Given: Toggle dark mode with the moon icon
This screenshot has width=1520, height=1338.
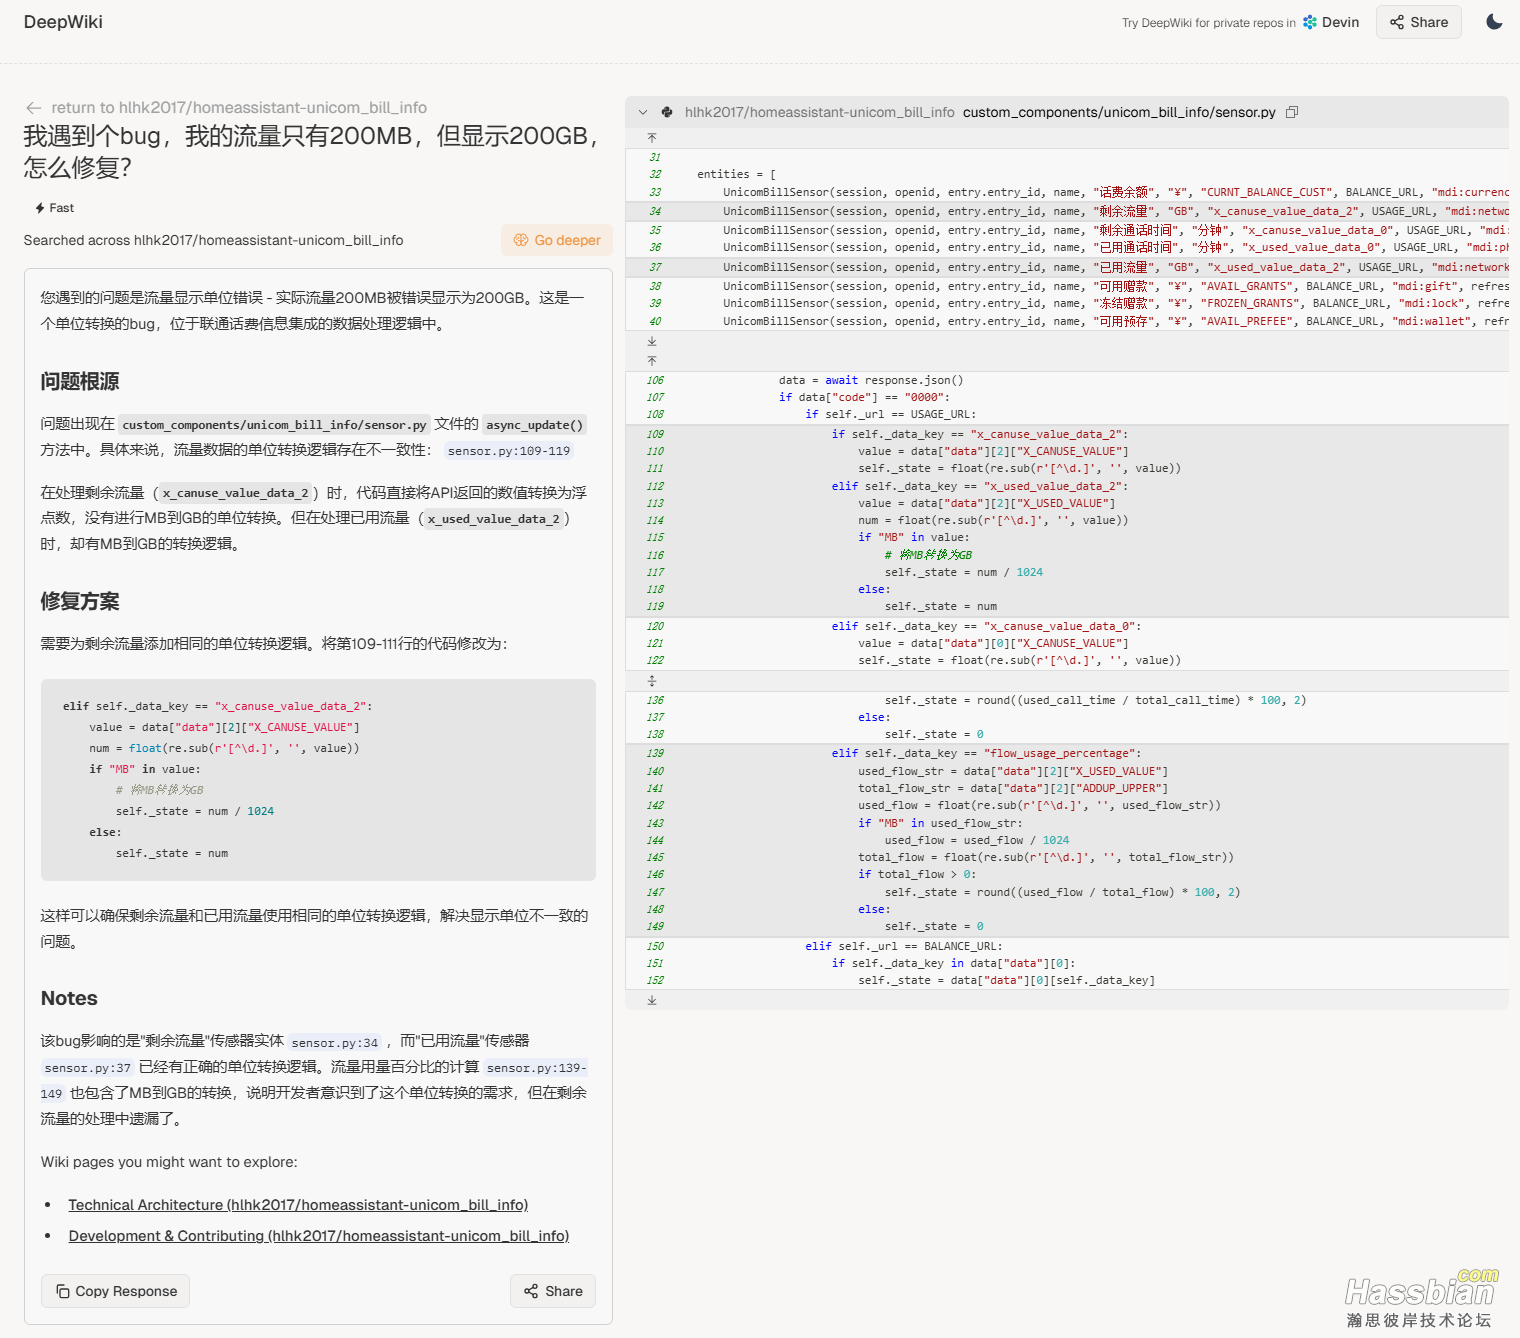Looking at the screenshot, I should pyautogui.click(x=1494, y=22).
